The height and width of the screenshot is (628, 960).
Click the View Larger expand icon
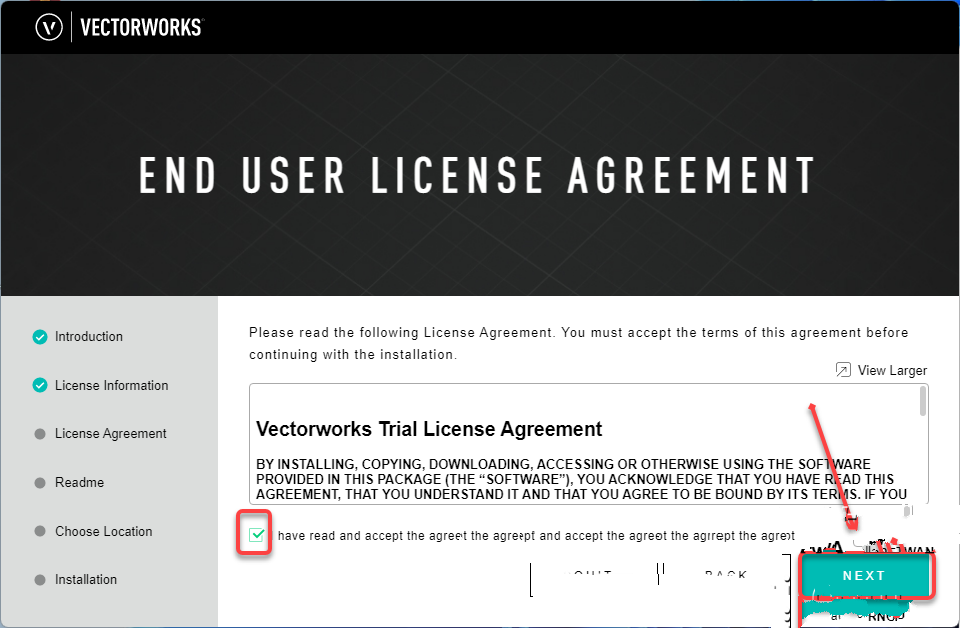[843, 370]
